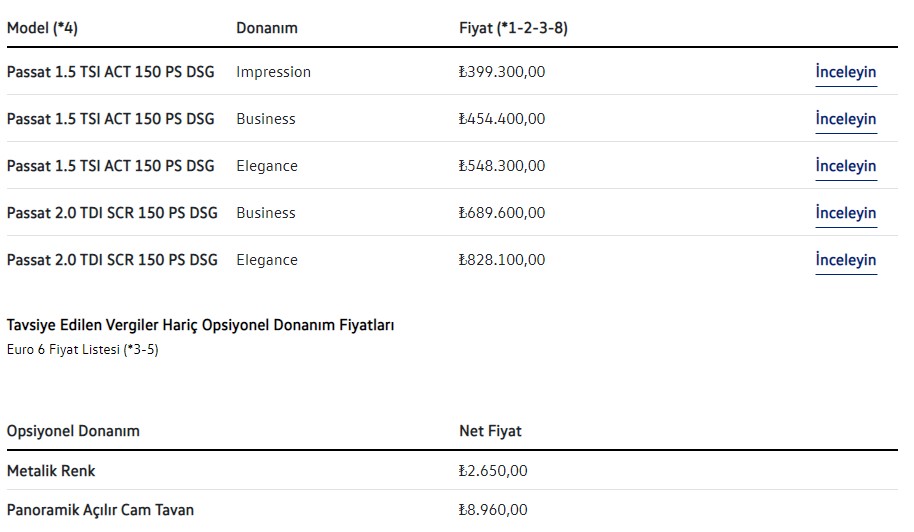The width and height of the screenshot is (914, 532).
Task: Select the Metalik Renk option row
Action: [x=51, y=470]
